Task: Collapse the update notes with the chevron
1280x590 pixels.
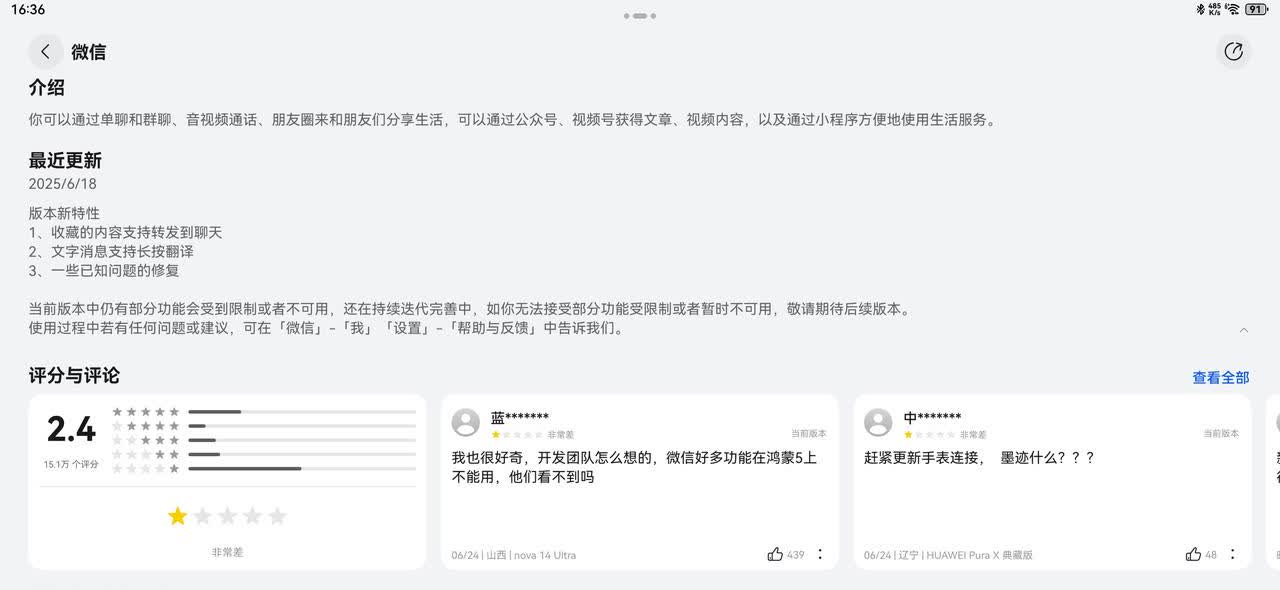Action: 1244,330
